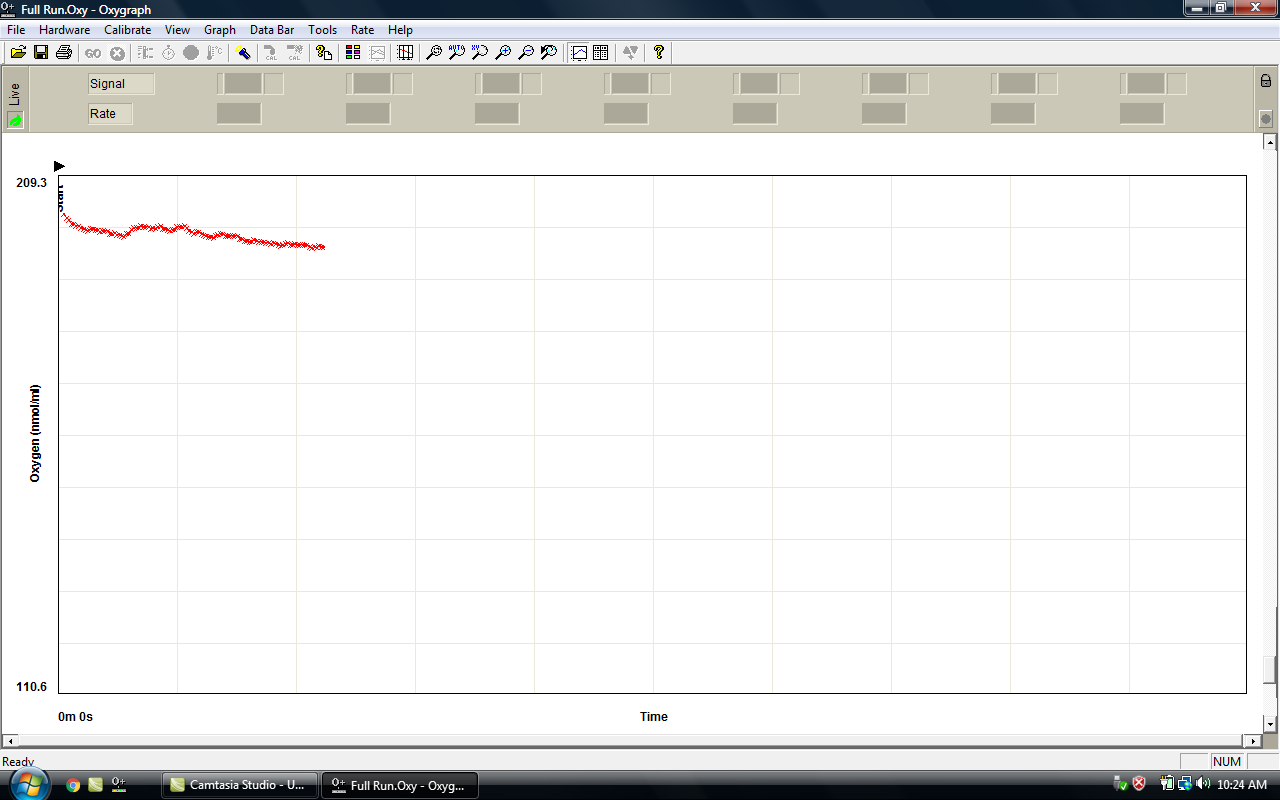Click the horizontal scrollbar left arrow
This screenshot has width=1280, height=800.
[9, 741]
